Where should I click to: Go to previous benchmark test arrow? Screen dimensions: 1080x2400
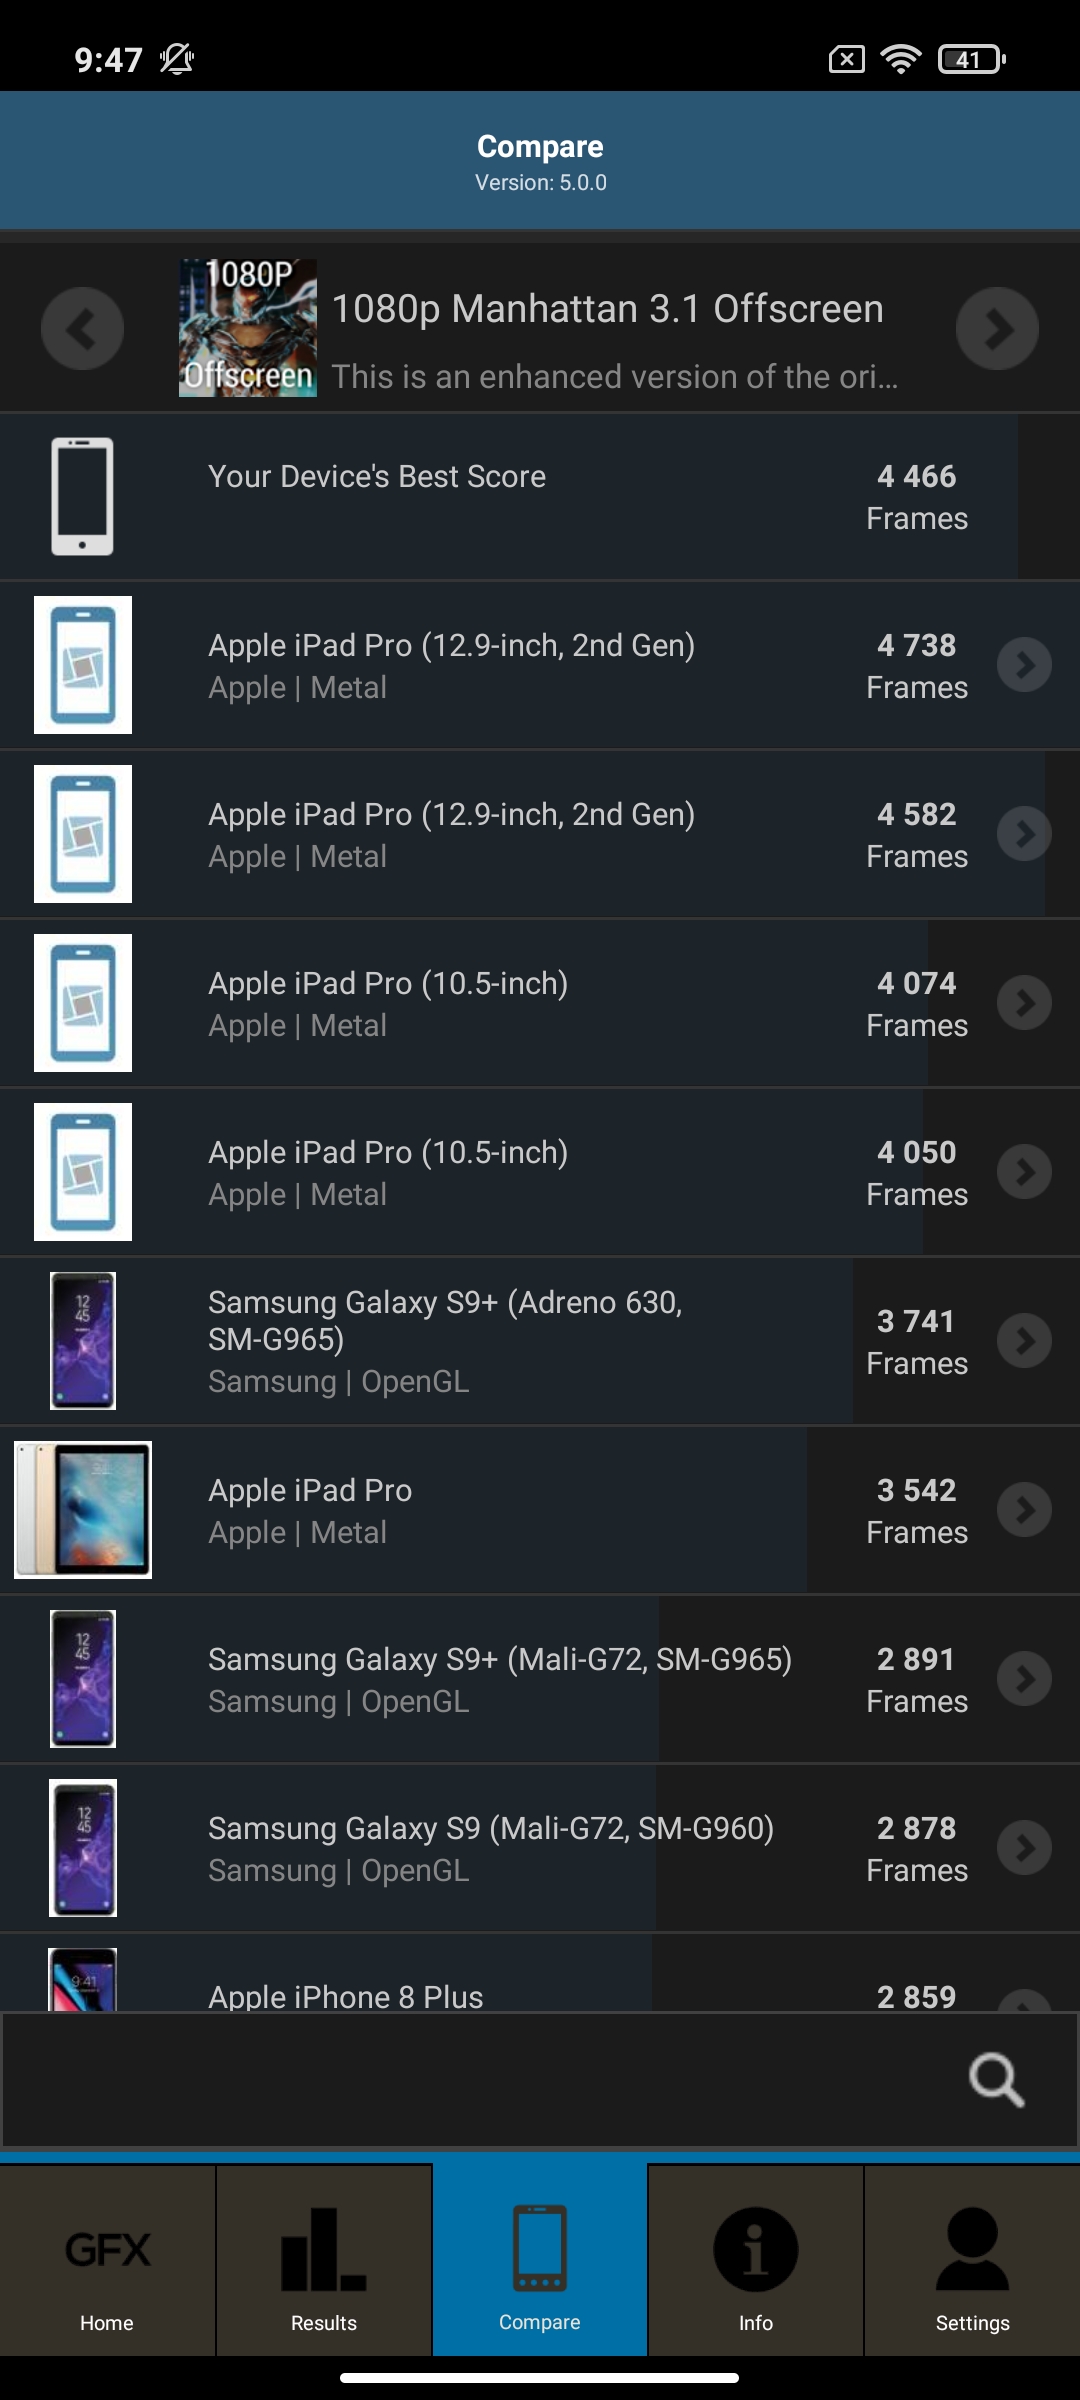(82, 329)
